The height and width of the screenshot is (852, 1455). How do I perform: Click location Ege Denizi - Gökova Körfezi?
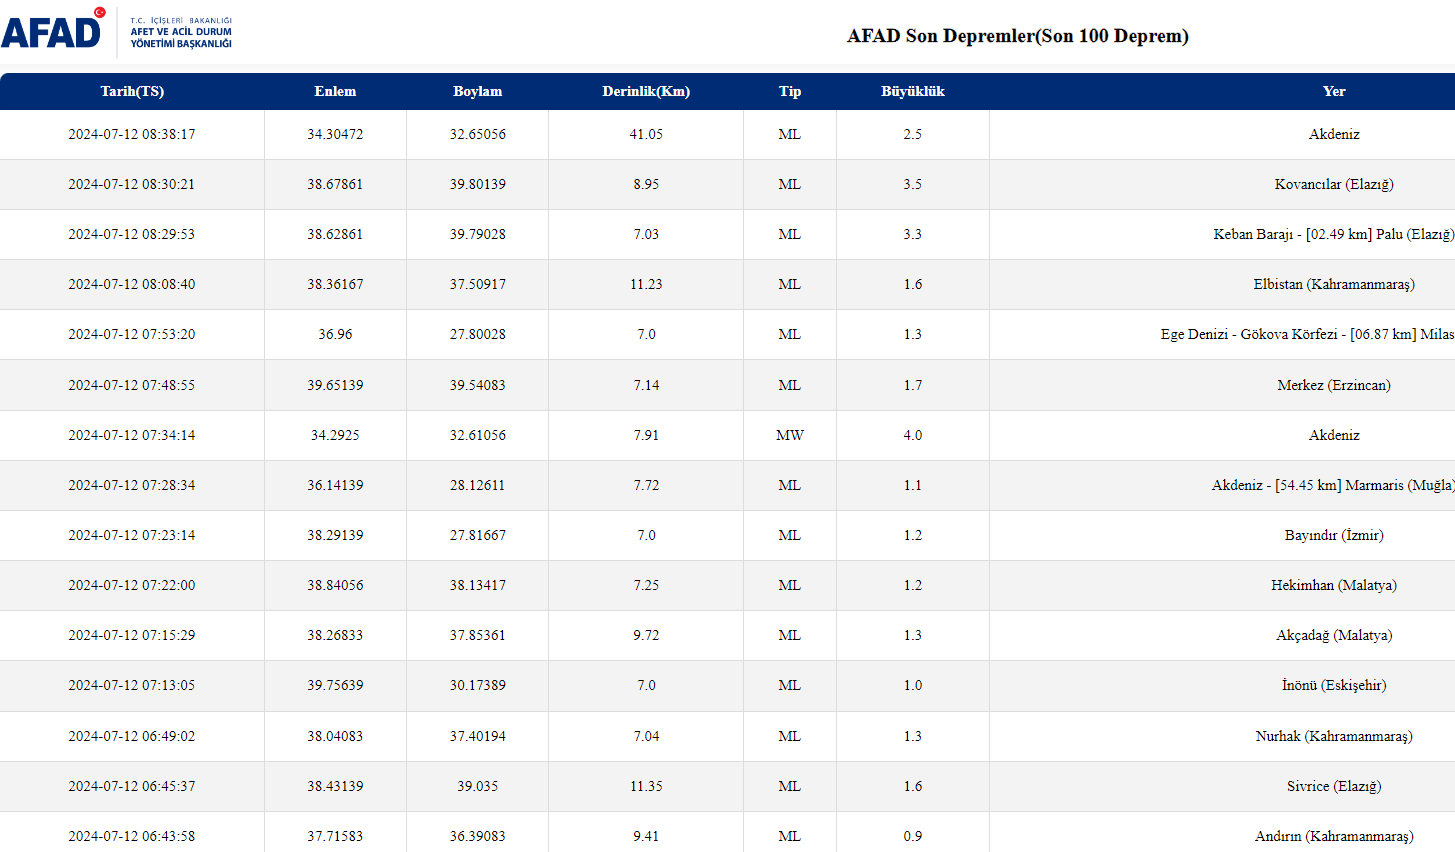coord(1308,334)
